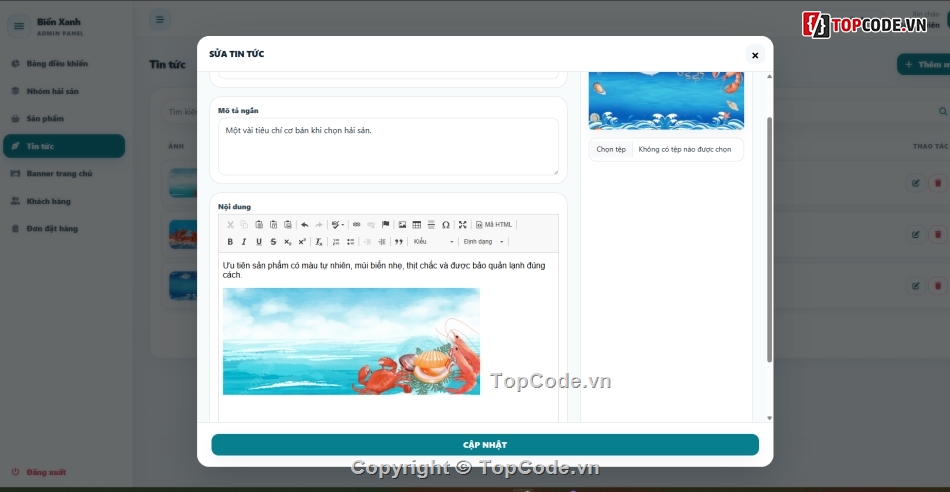This screenshot has height=492, width=950.
Task: Toggle block quote formatting
Action: tap(399, 242)
